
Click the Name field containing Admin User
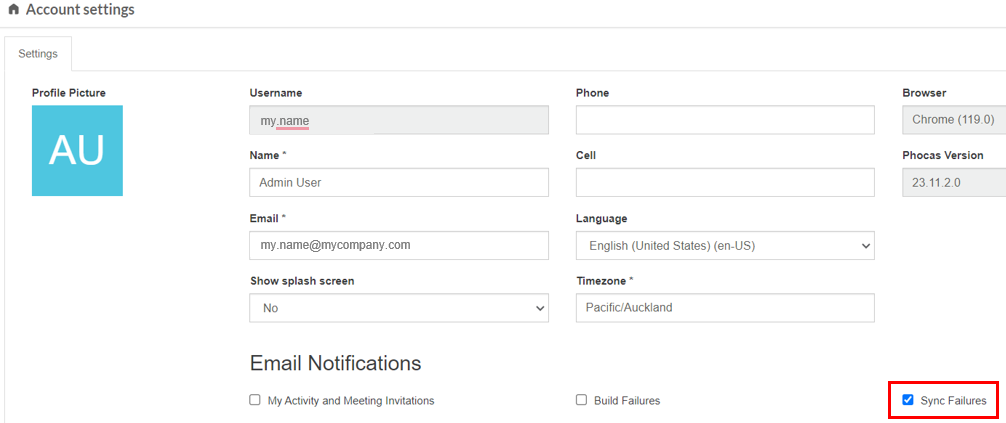click(398, 183)
